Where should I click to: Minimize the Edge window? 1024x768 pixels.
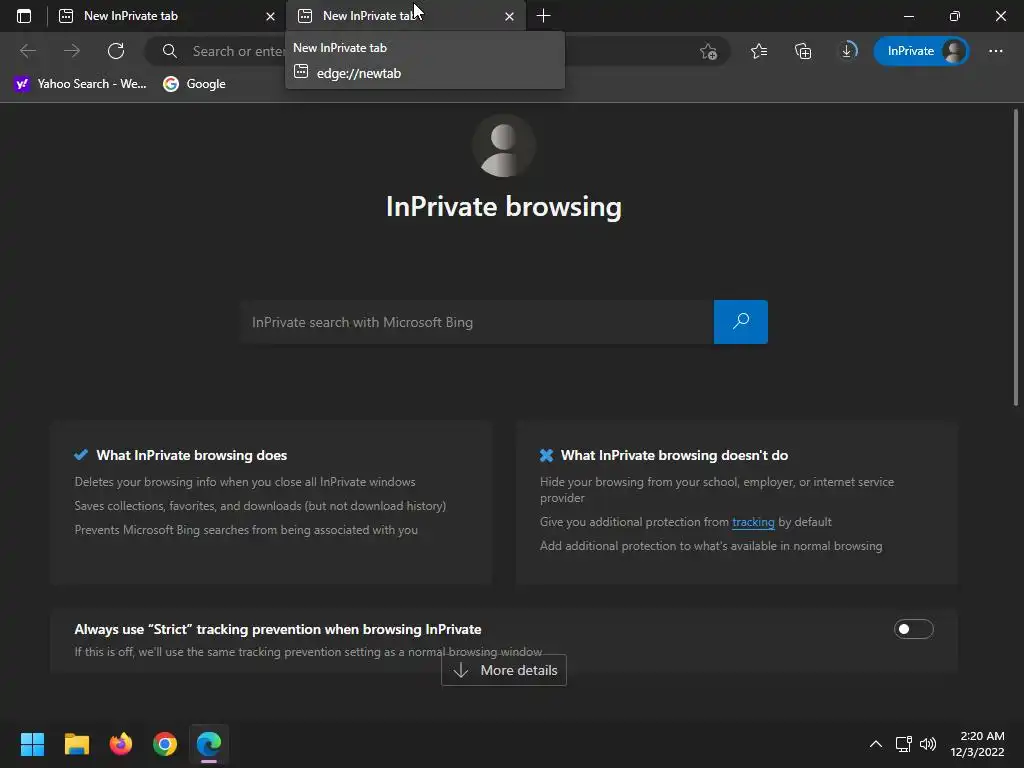[909, 16]
